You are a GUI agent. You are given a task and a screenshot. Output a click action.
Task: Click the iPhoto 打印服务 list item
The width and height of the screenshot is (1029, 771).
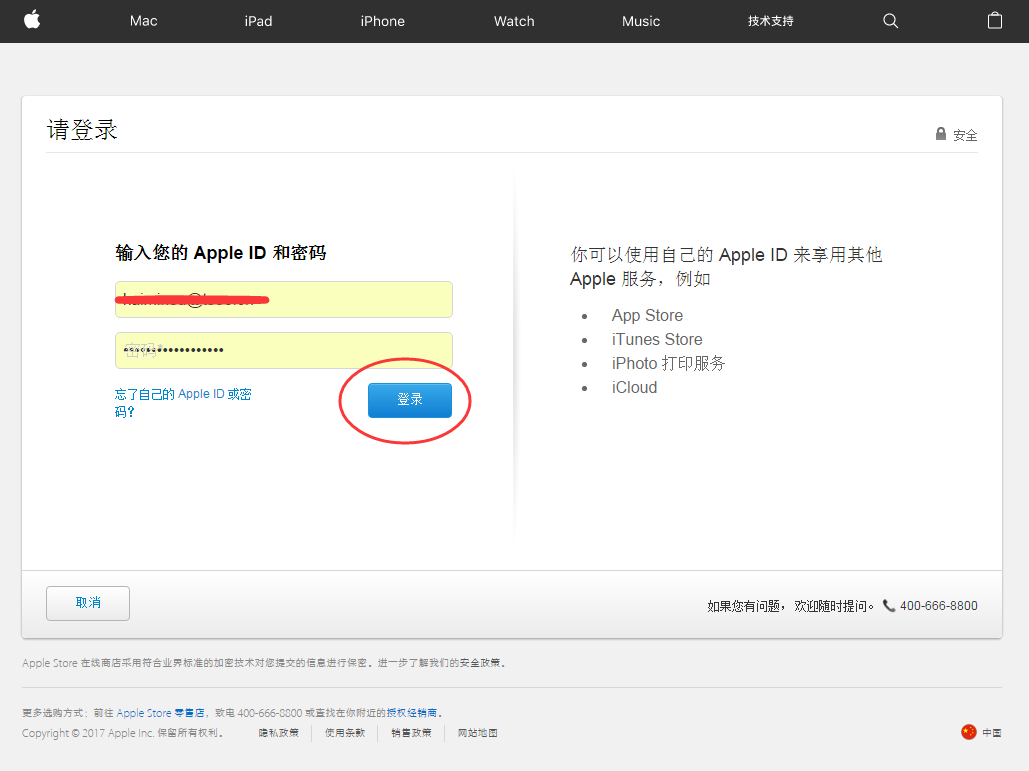(x=668, y=364)
